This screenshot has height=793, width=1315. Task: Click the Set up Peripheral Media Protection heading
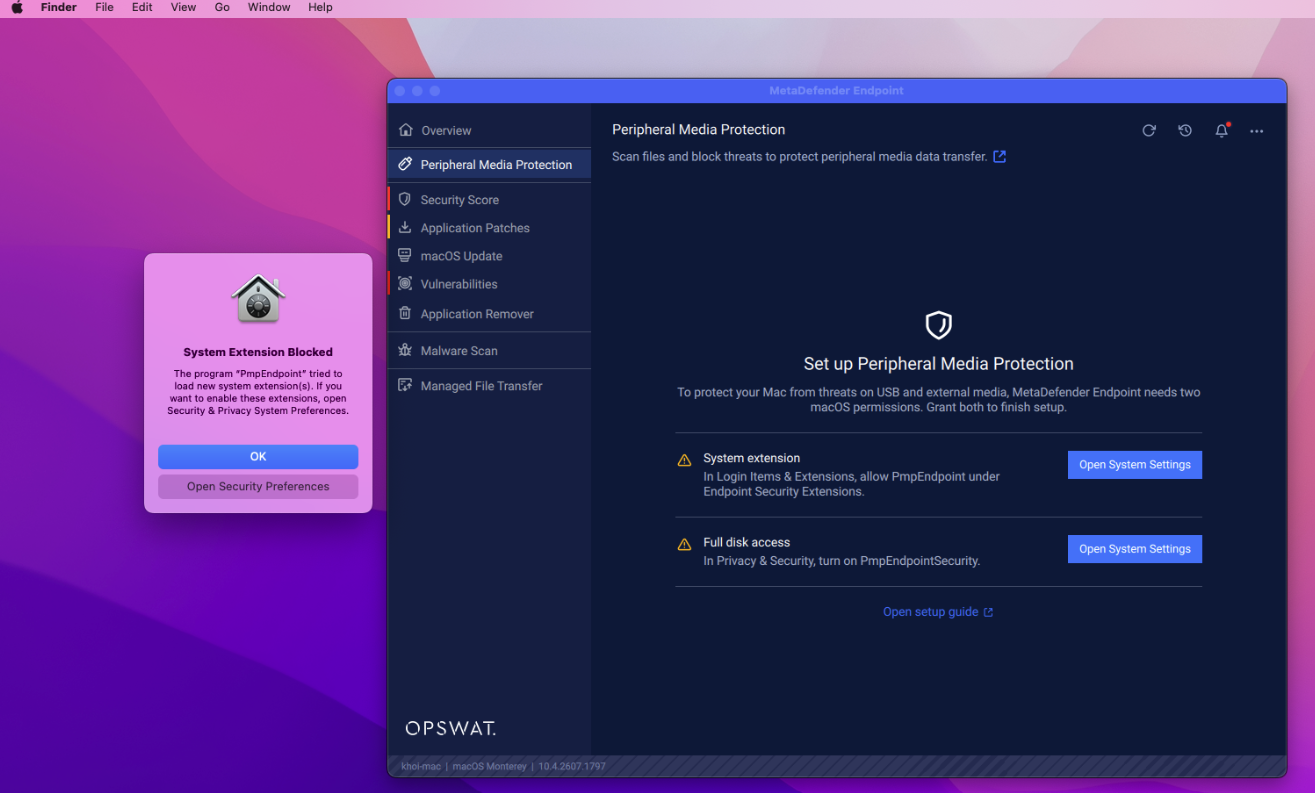point(938,364)
